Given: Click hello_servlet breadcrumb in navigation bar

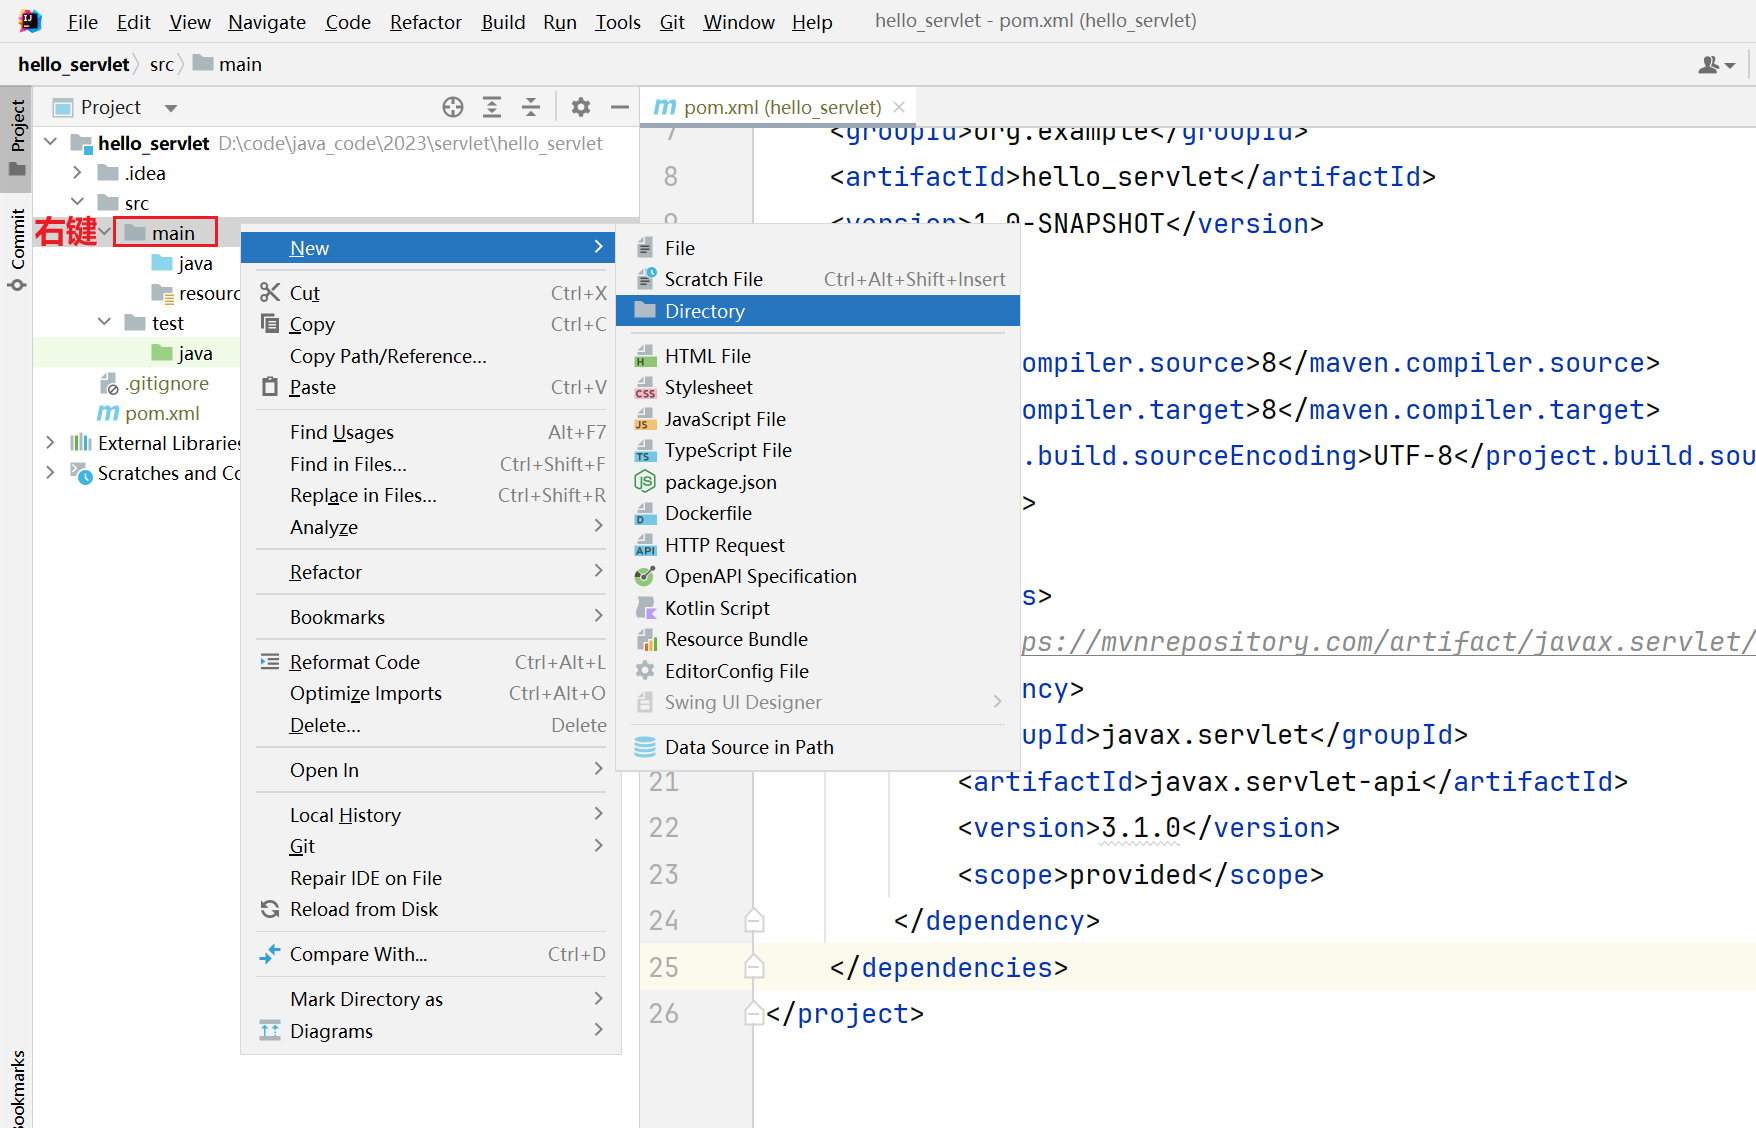Looking at the screenshot, I should point(74,64).
